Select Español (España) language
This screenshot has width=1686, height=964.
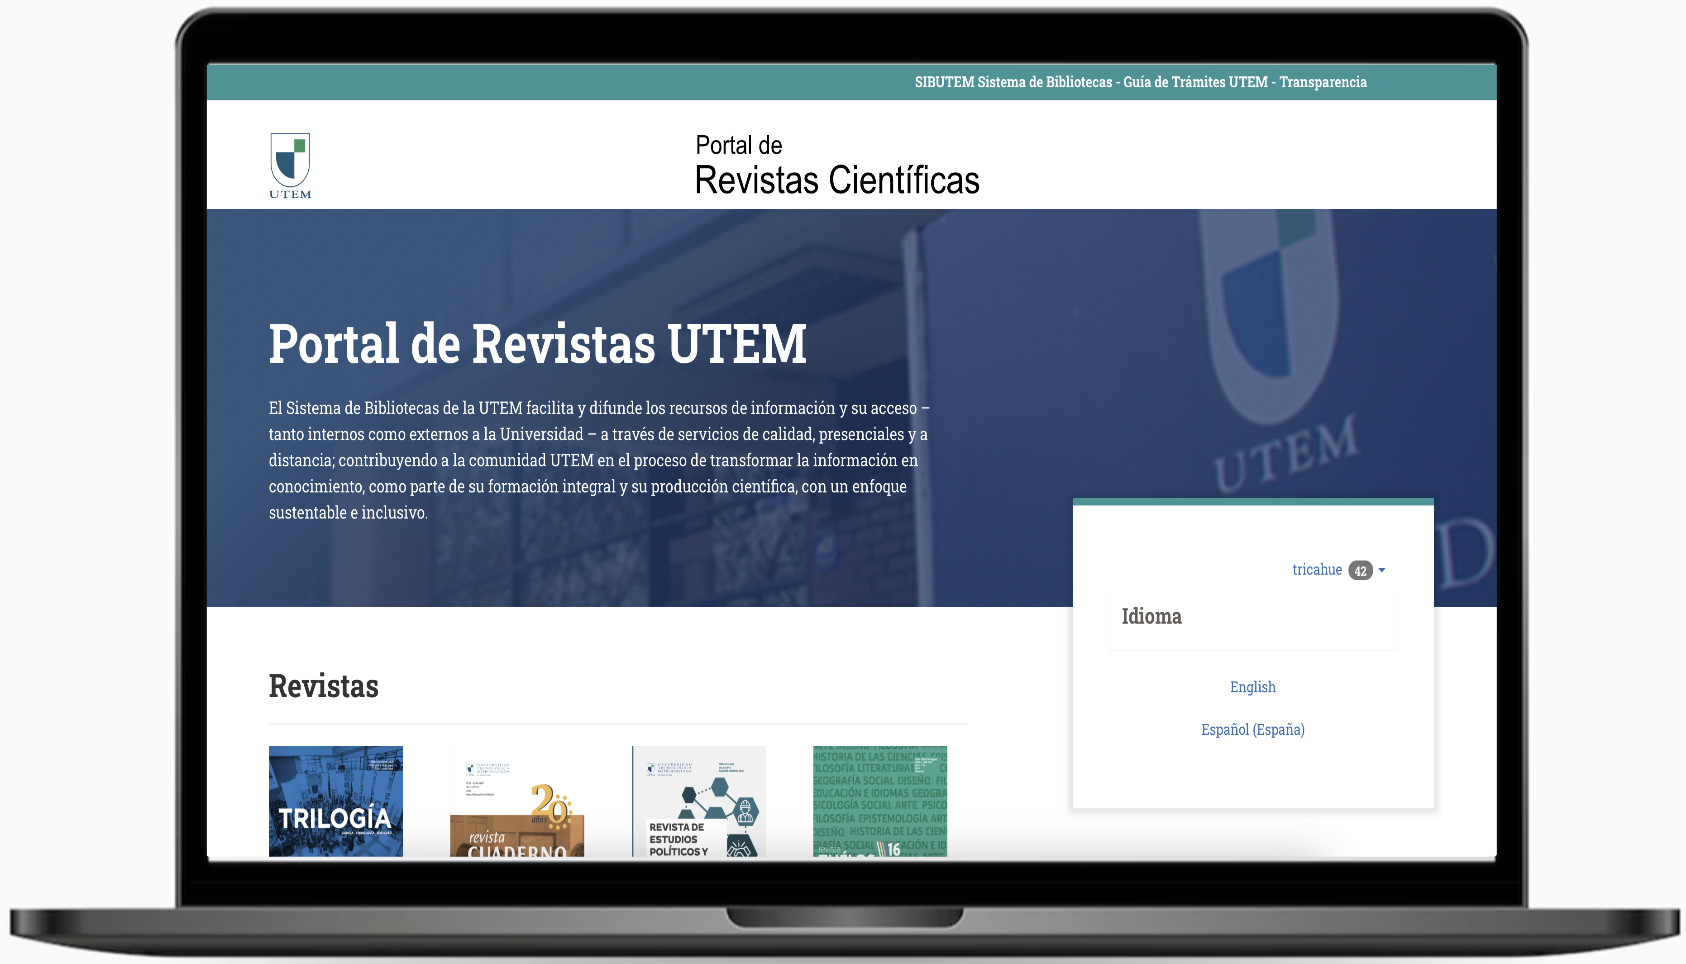coord(1252,730)
